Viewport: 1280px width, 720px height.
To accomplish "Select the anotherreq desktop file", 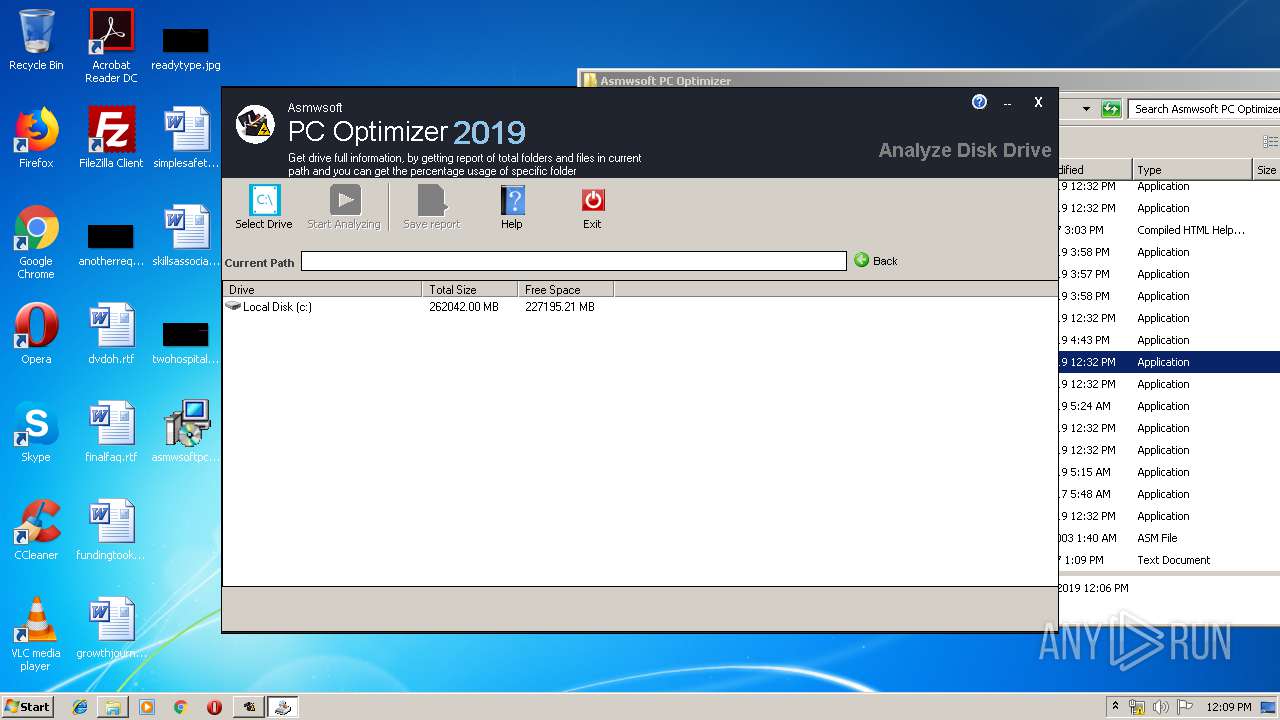I will 111,246.
